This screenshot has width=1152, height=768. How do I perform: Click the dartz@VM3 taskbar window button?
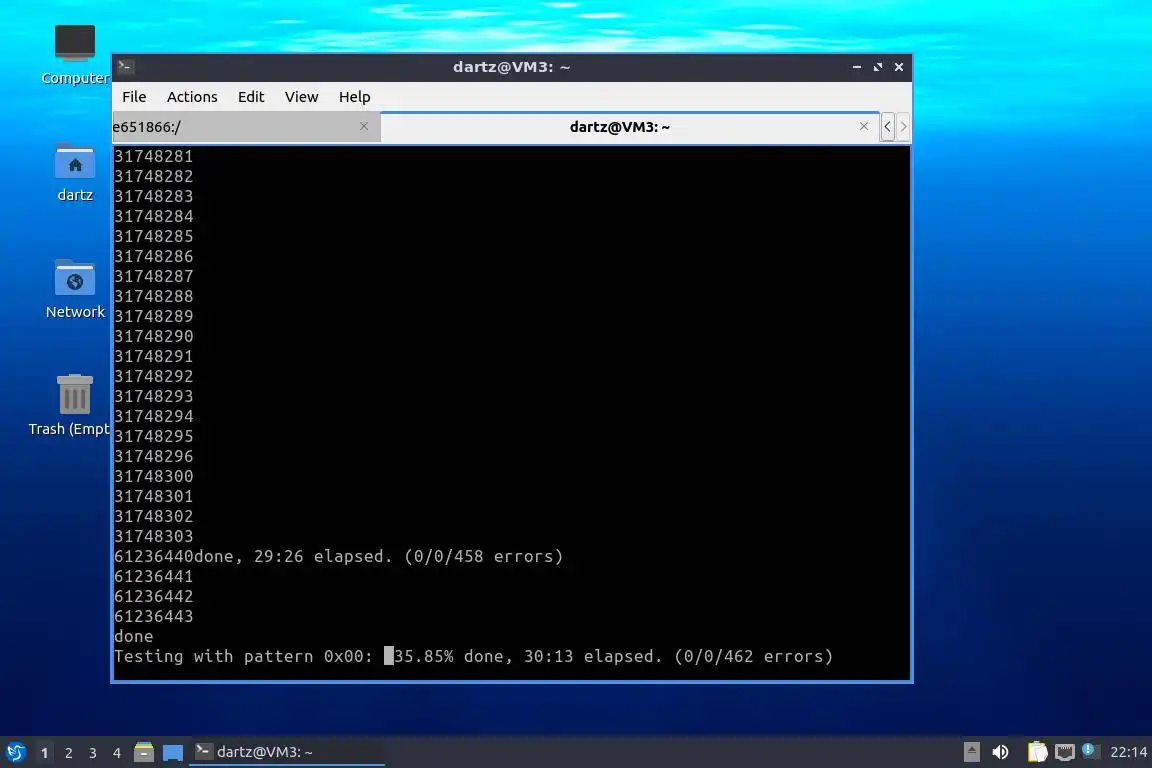[x=287, y=752]
